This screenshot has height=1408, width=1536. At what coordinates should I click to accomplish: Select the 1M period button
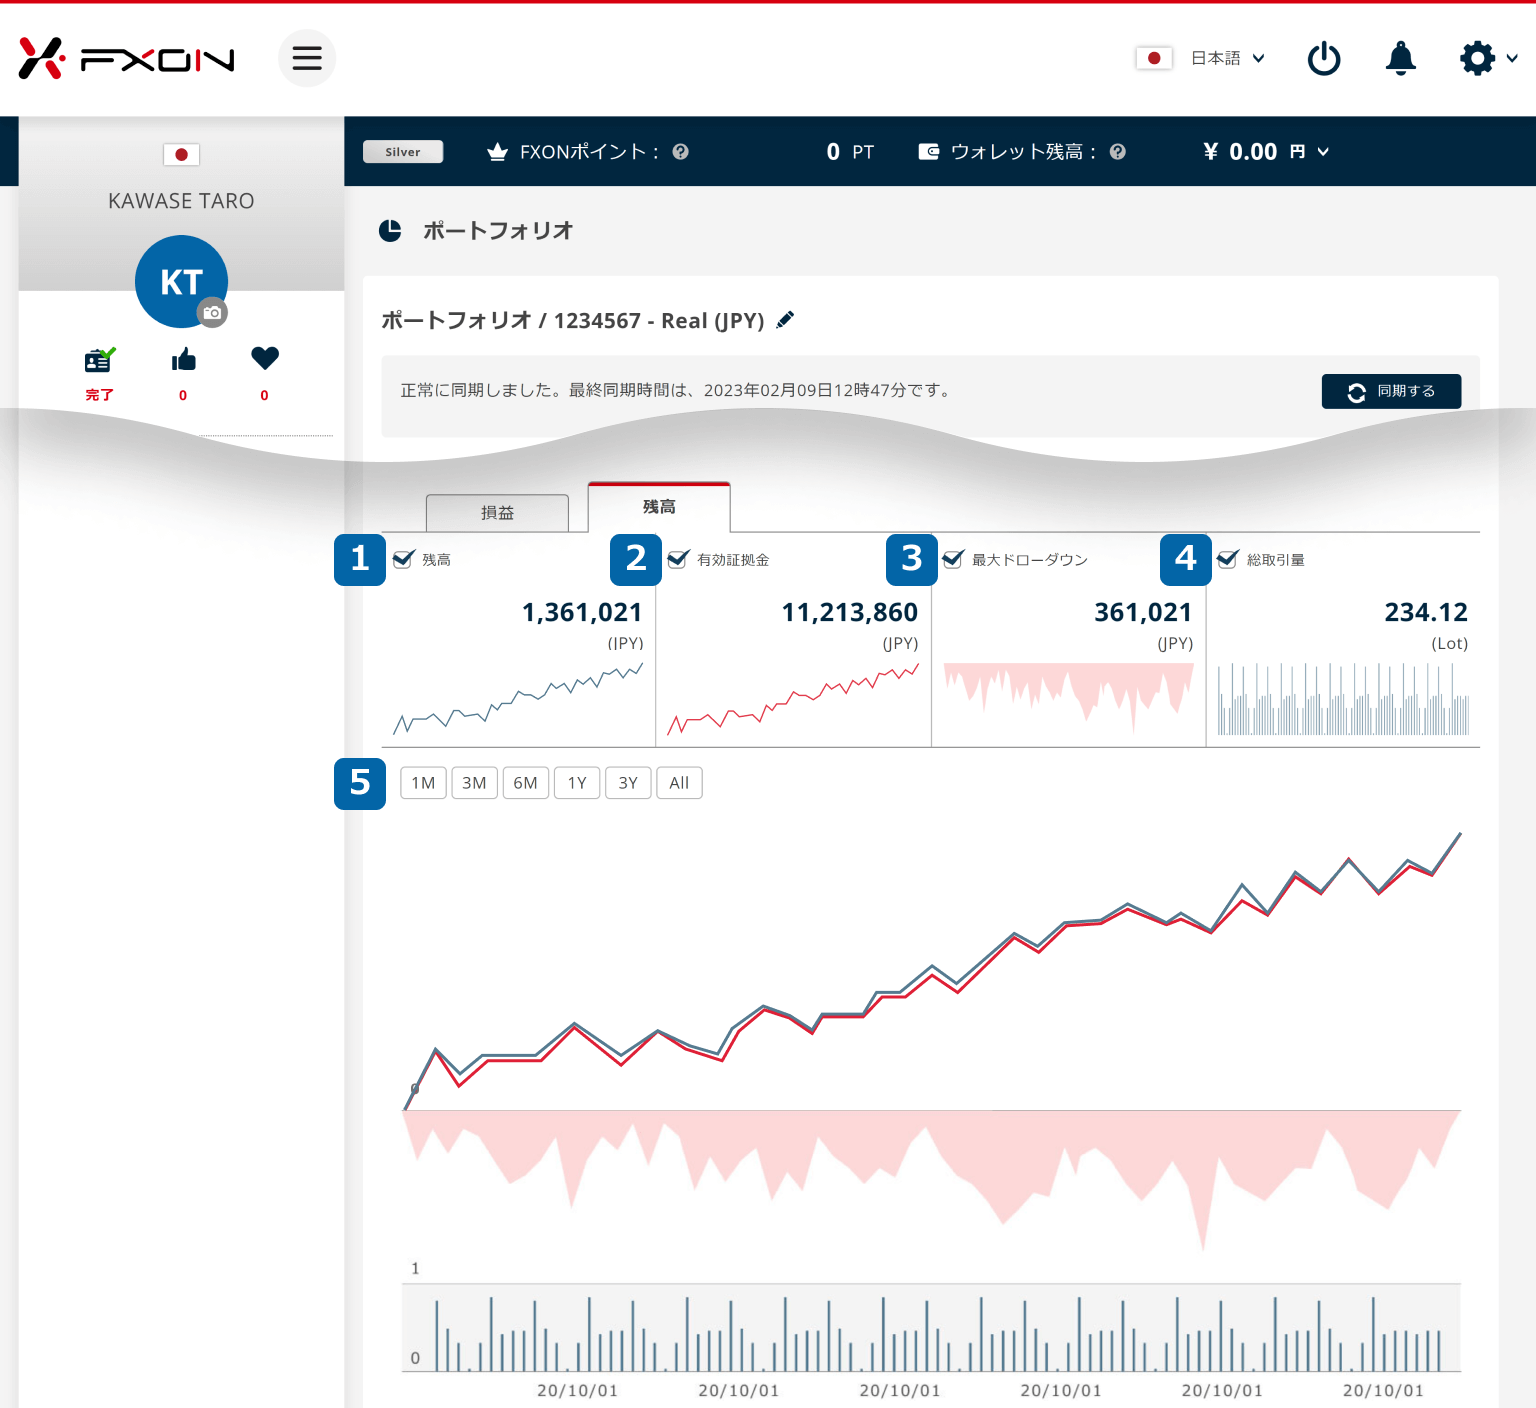423,783
